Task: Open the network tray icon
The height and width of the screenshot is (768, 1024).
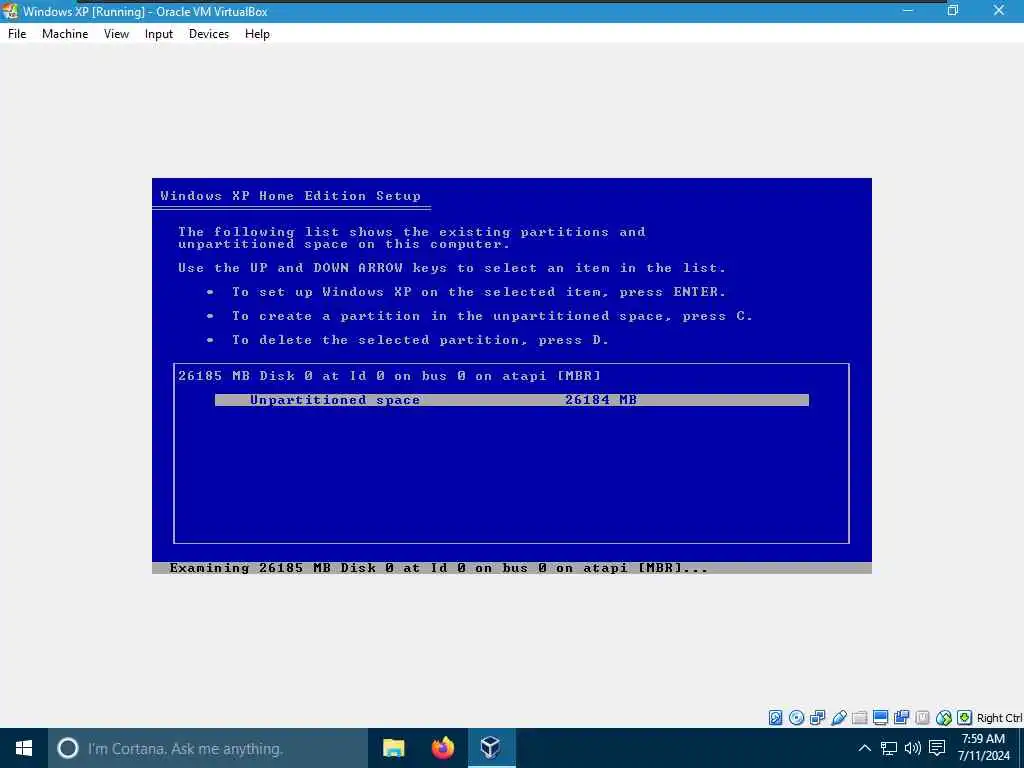Action: point(888,748)
